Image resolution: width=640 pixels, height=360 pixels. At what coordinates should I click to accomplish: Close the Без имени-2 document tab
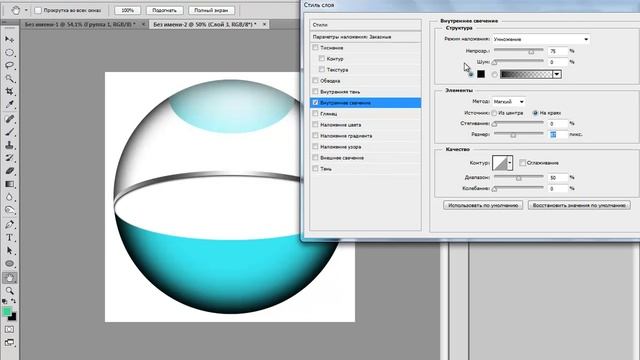pyautogui.click(x=264, y=24)
